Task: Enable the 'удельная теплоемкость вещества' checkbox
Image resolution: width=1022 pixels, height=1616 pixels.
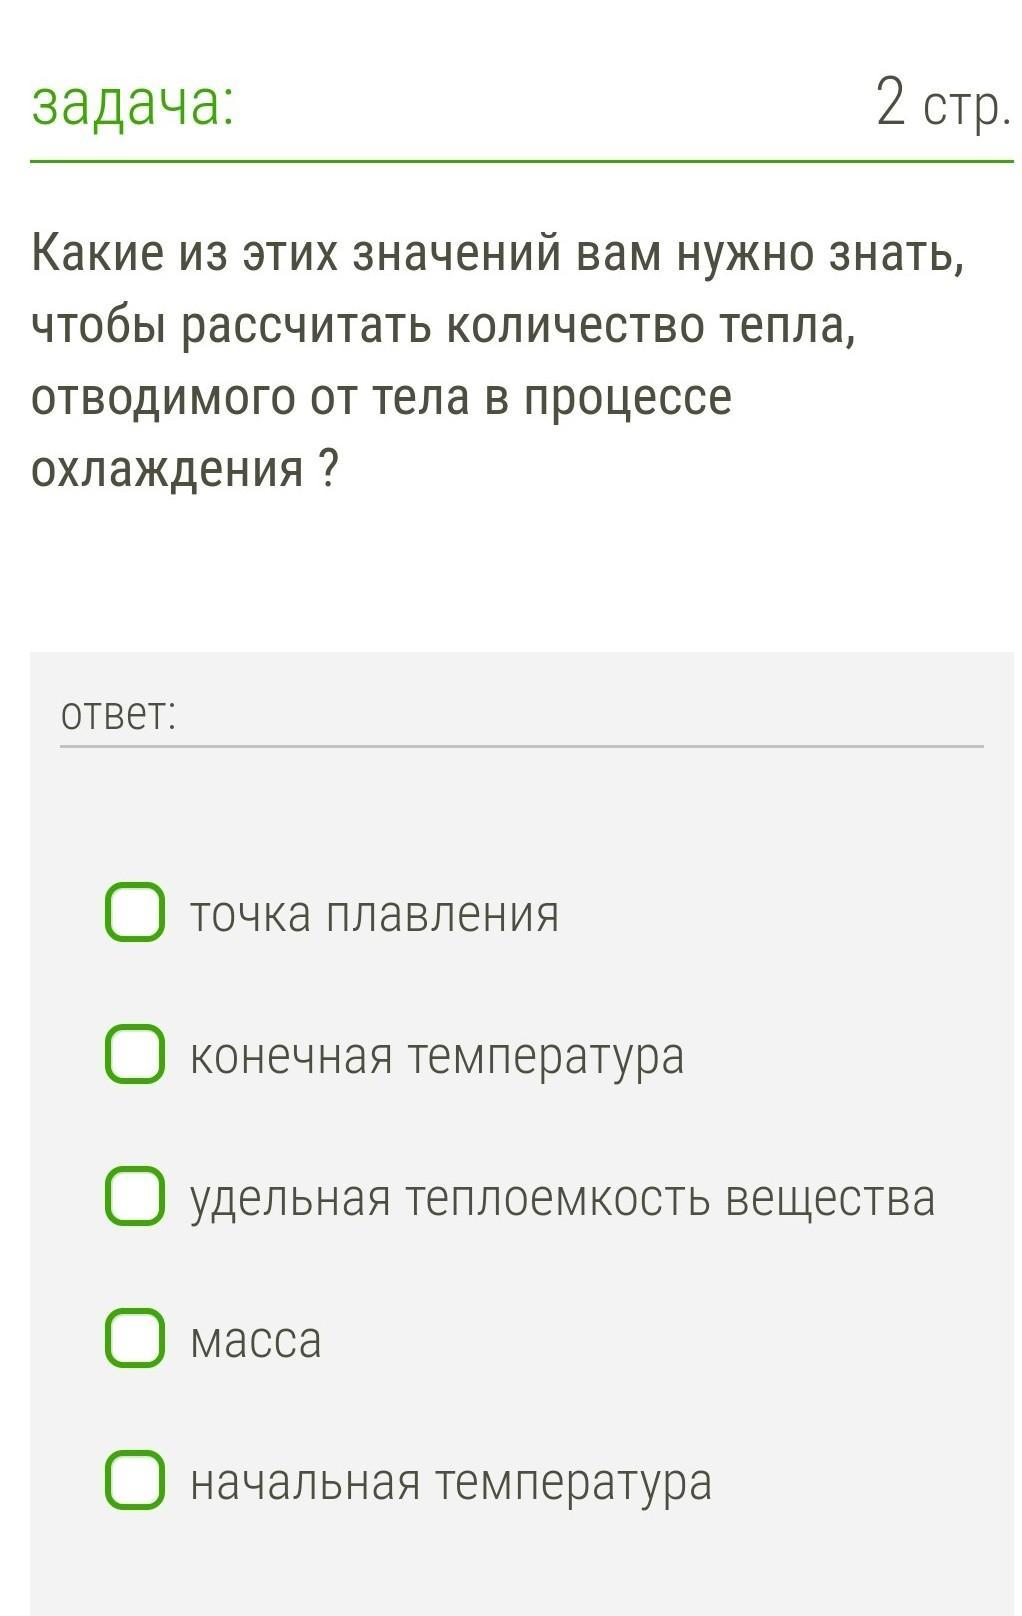Action: (x=135, y=1196)
